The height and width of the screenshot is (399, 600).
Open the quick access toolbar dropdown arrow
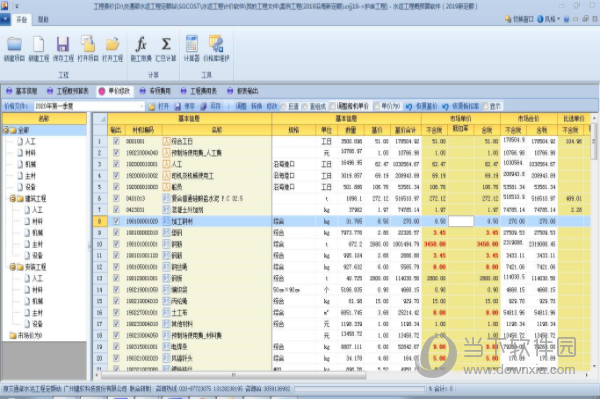[16, 6]
